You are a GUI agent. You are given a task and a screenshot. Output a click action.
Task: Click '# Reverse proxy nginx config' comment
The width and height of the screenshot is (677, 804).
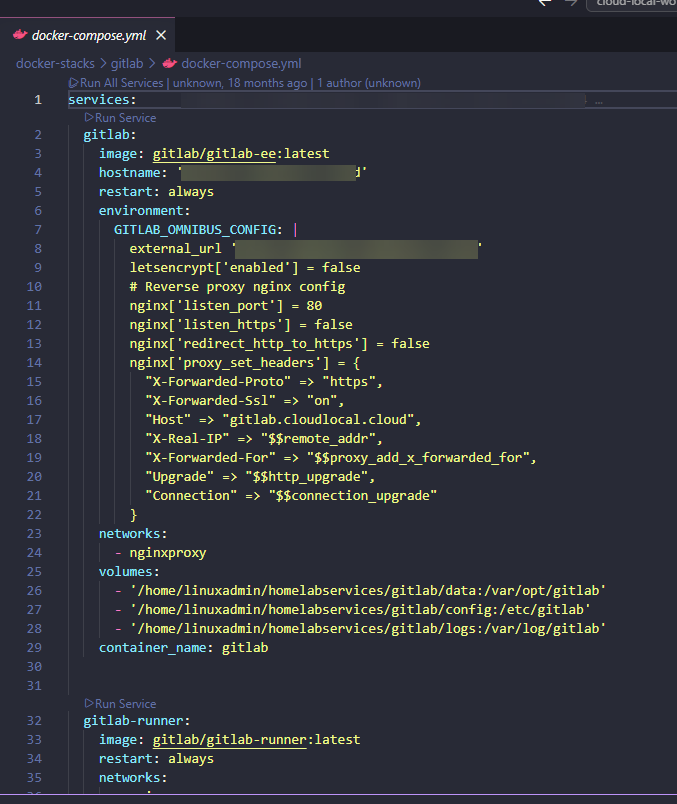237,287
